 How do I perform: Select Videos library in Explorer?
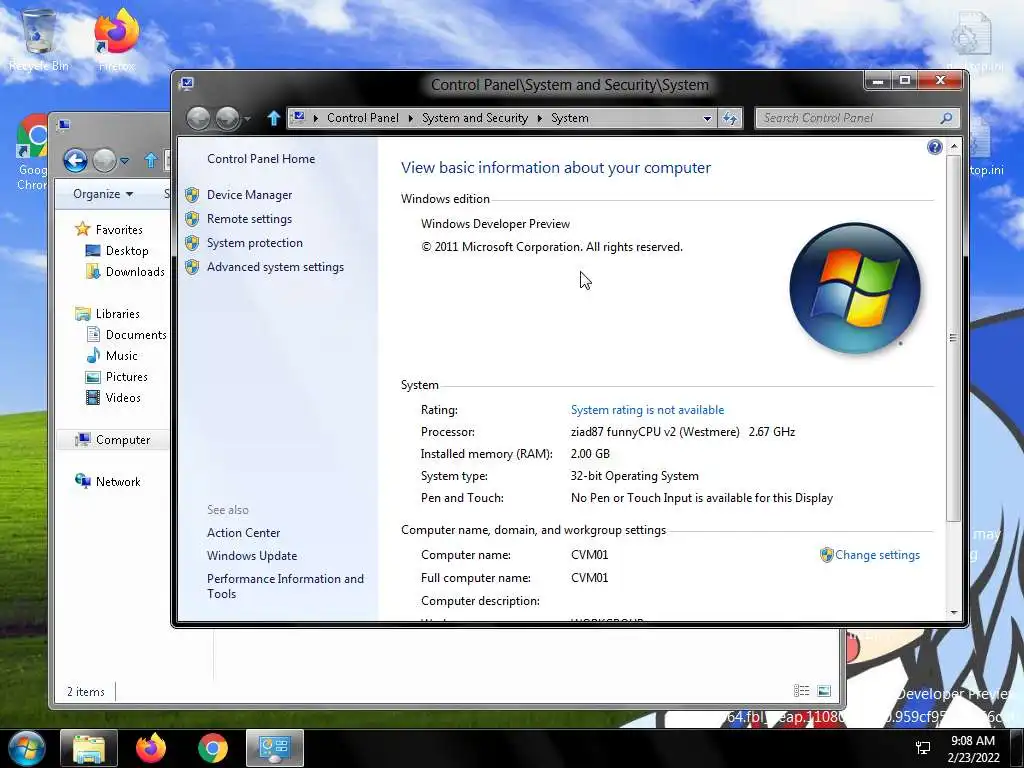click(x=123, y=398)
